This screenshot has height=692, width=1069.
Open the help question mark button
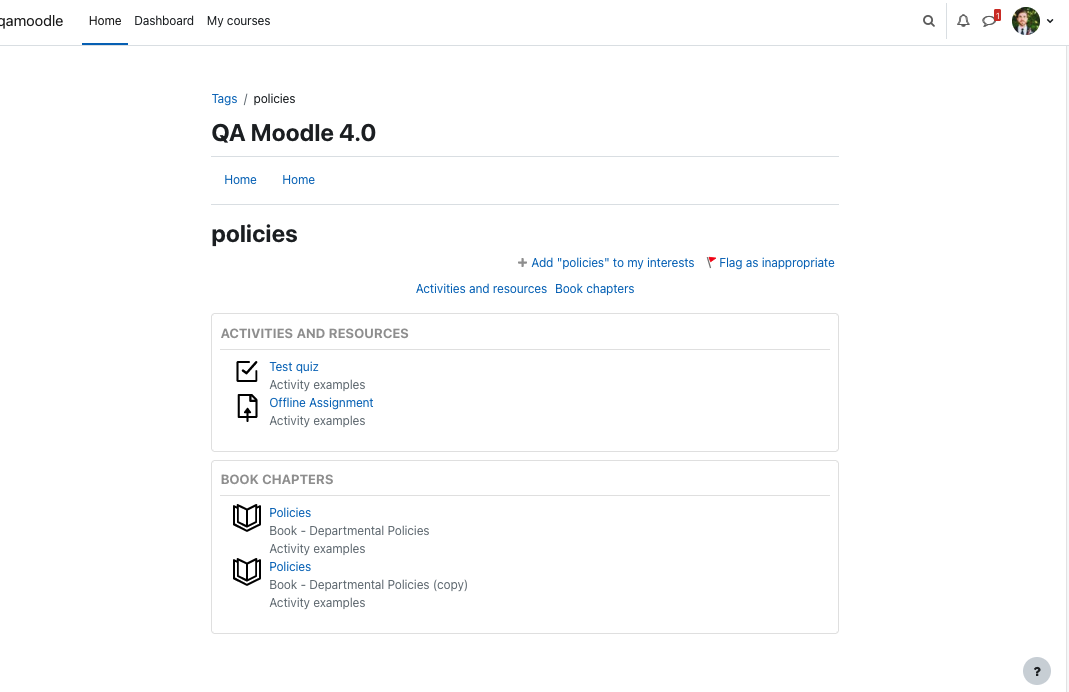[1036, 671]
